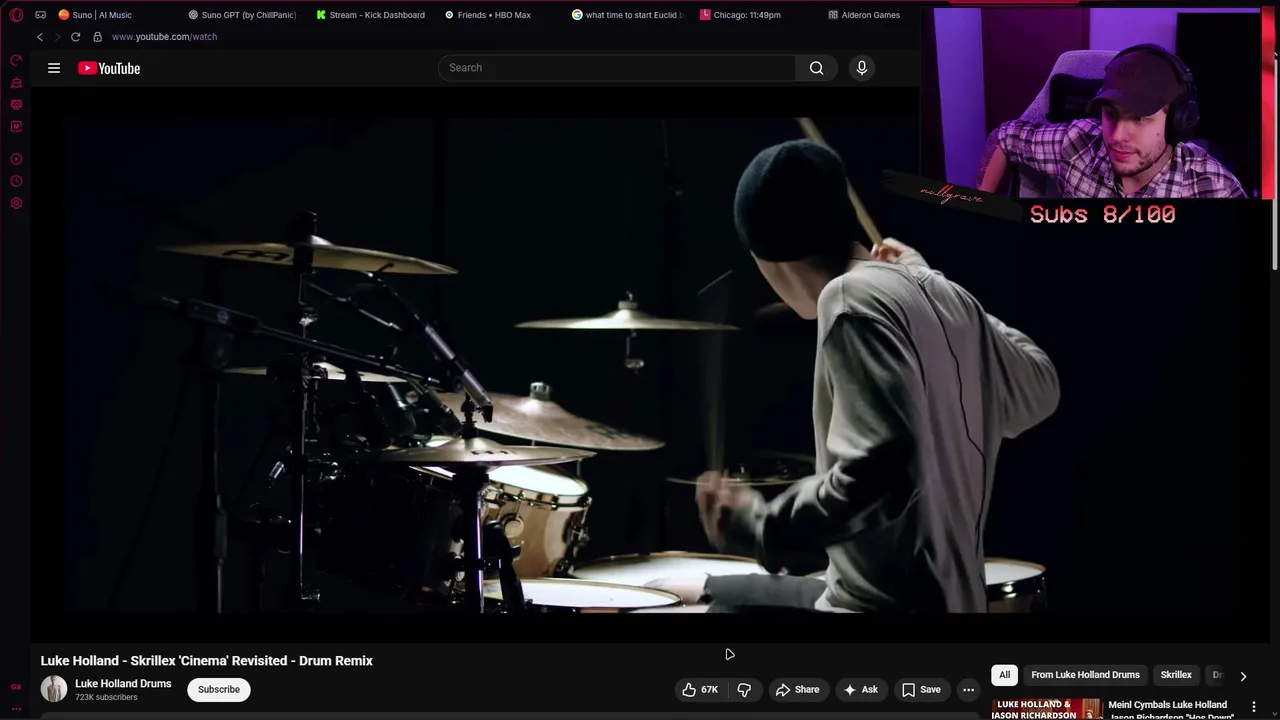Select the Skrillex filter chip
This screenshot has width=1280, height=720.
point(1176,675)
